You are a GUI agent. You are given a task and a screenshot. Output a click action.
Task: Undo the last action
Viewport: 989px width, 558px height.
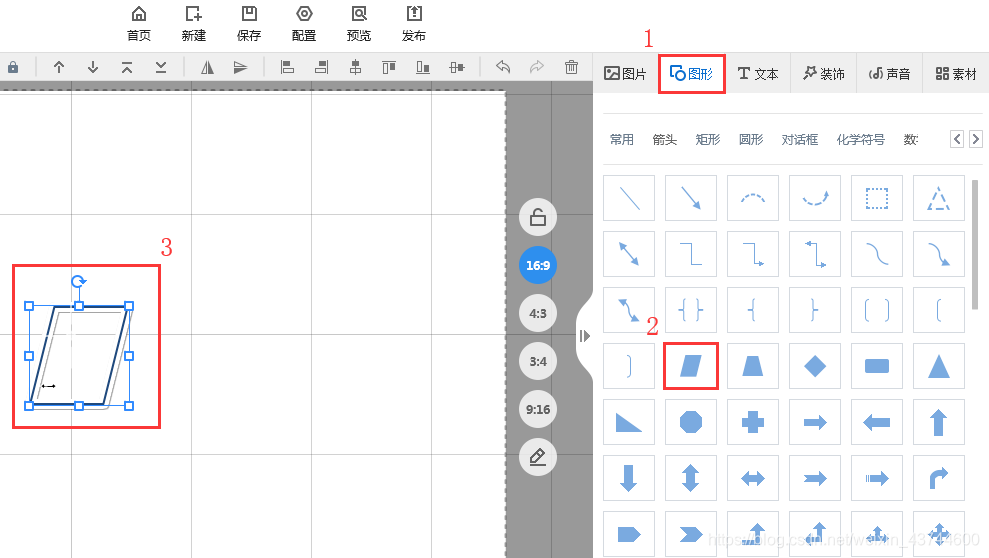pos(503,66)
